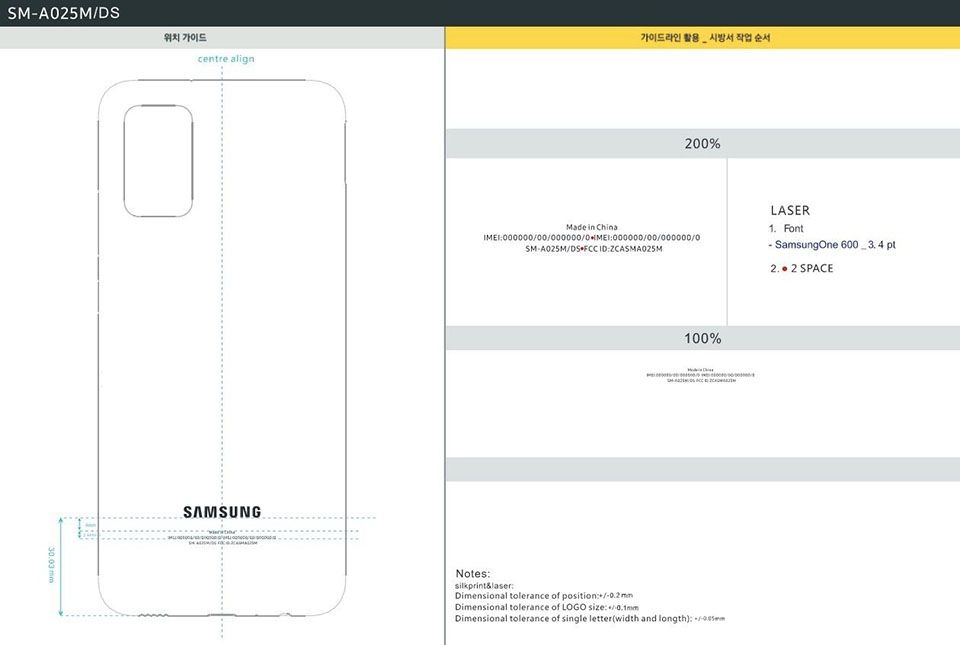The width and height of the screenshot is (960, 645).
Task: Select the SM-A025M/DS title bar text
Action: pos(64,13)
